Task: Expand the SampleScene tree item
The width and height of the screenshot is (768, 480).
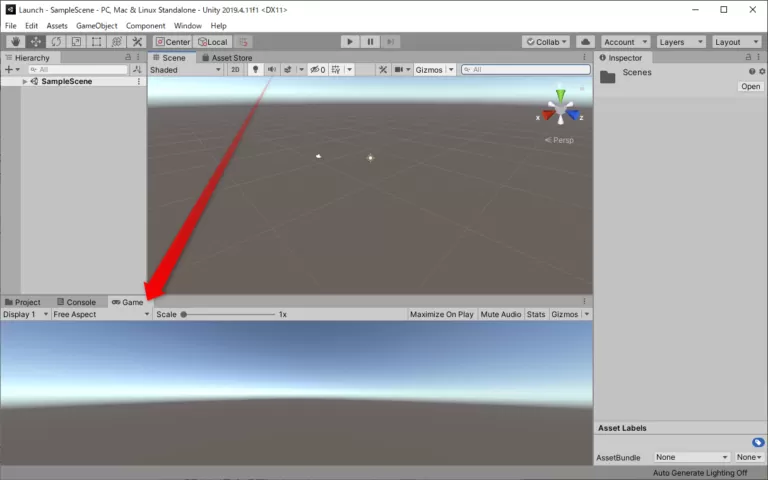Action: pos(25,81)
